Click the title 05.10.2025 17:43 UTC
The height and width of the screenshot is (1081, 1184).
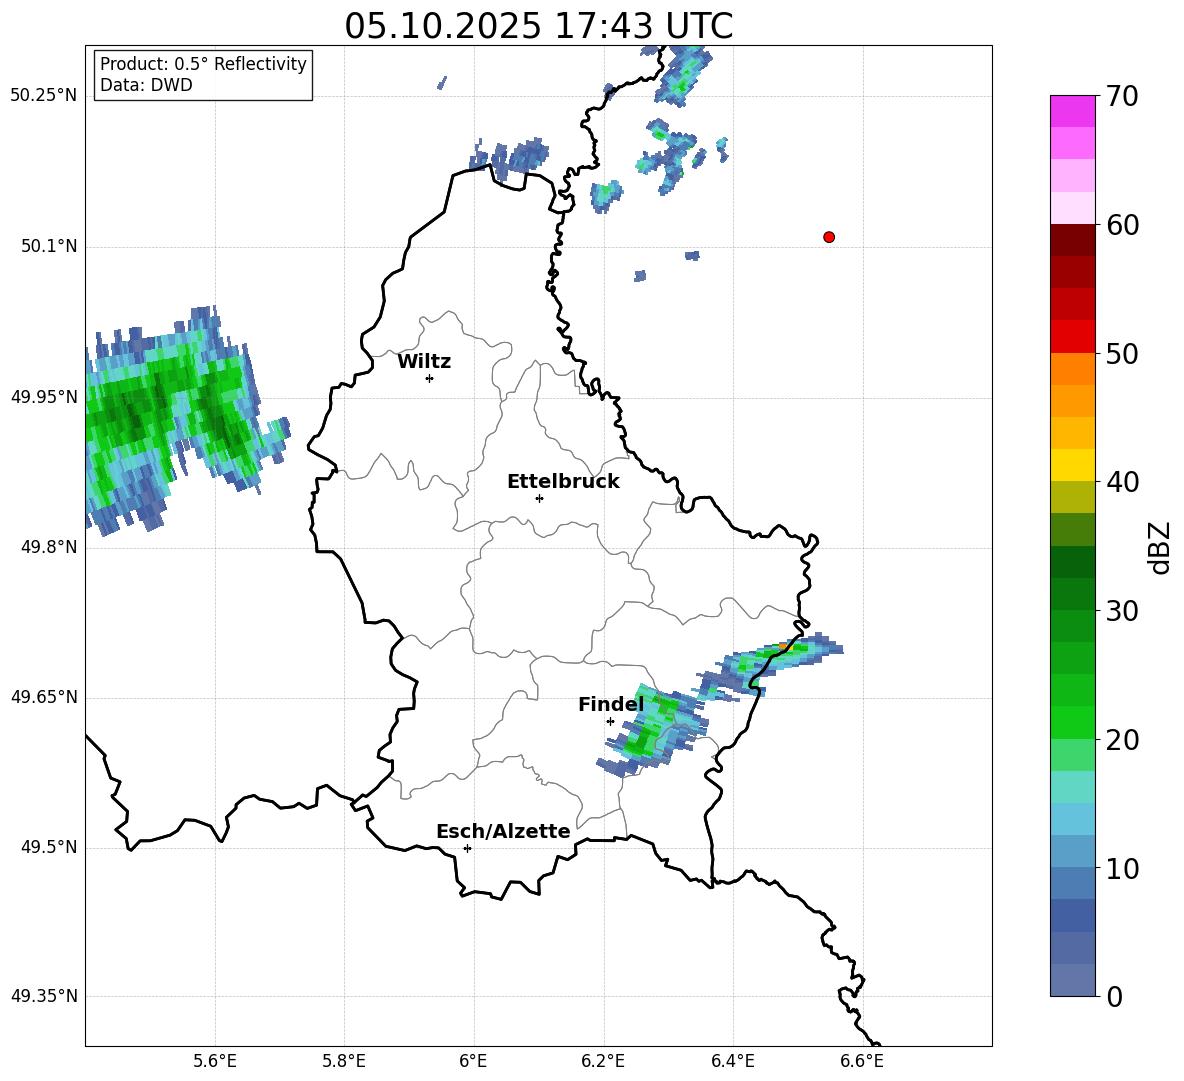point(539,26)
